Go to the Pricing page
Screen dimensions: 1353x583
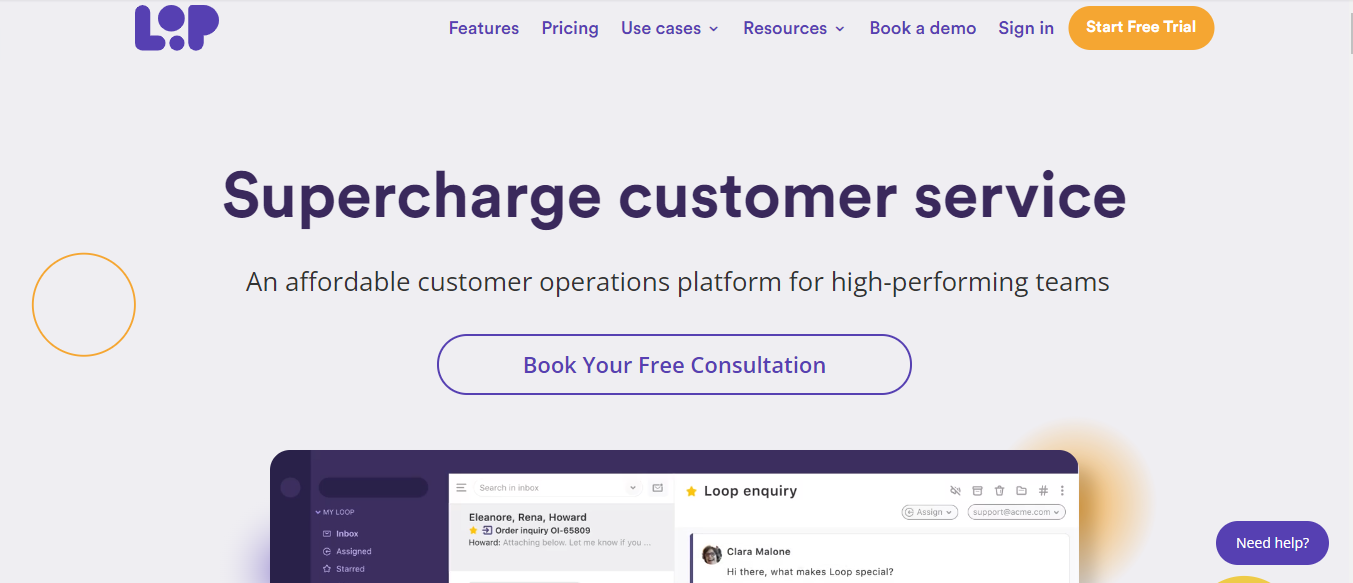(570, 28)
